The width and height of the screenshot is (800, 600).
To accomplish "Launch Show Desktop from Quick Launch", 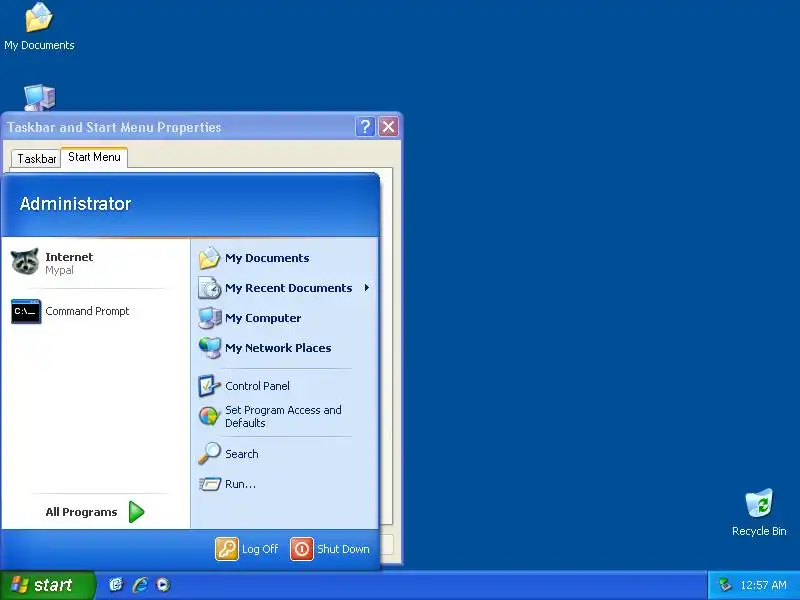I will tap(116, 585).
